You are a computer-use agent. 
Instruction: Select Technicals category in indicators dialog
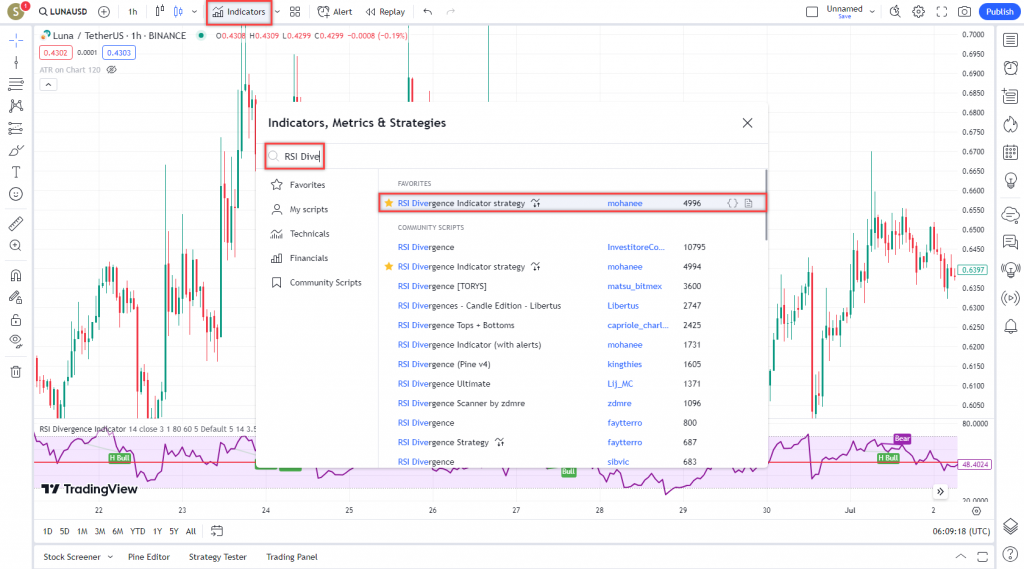[309, 234]
